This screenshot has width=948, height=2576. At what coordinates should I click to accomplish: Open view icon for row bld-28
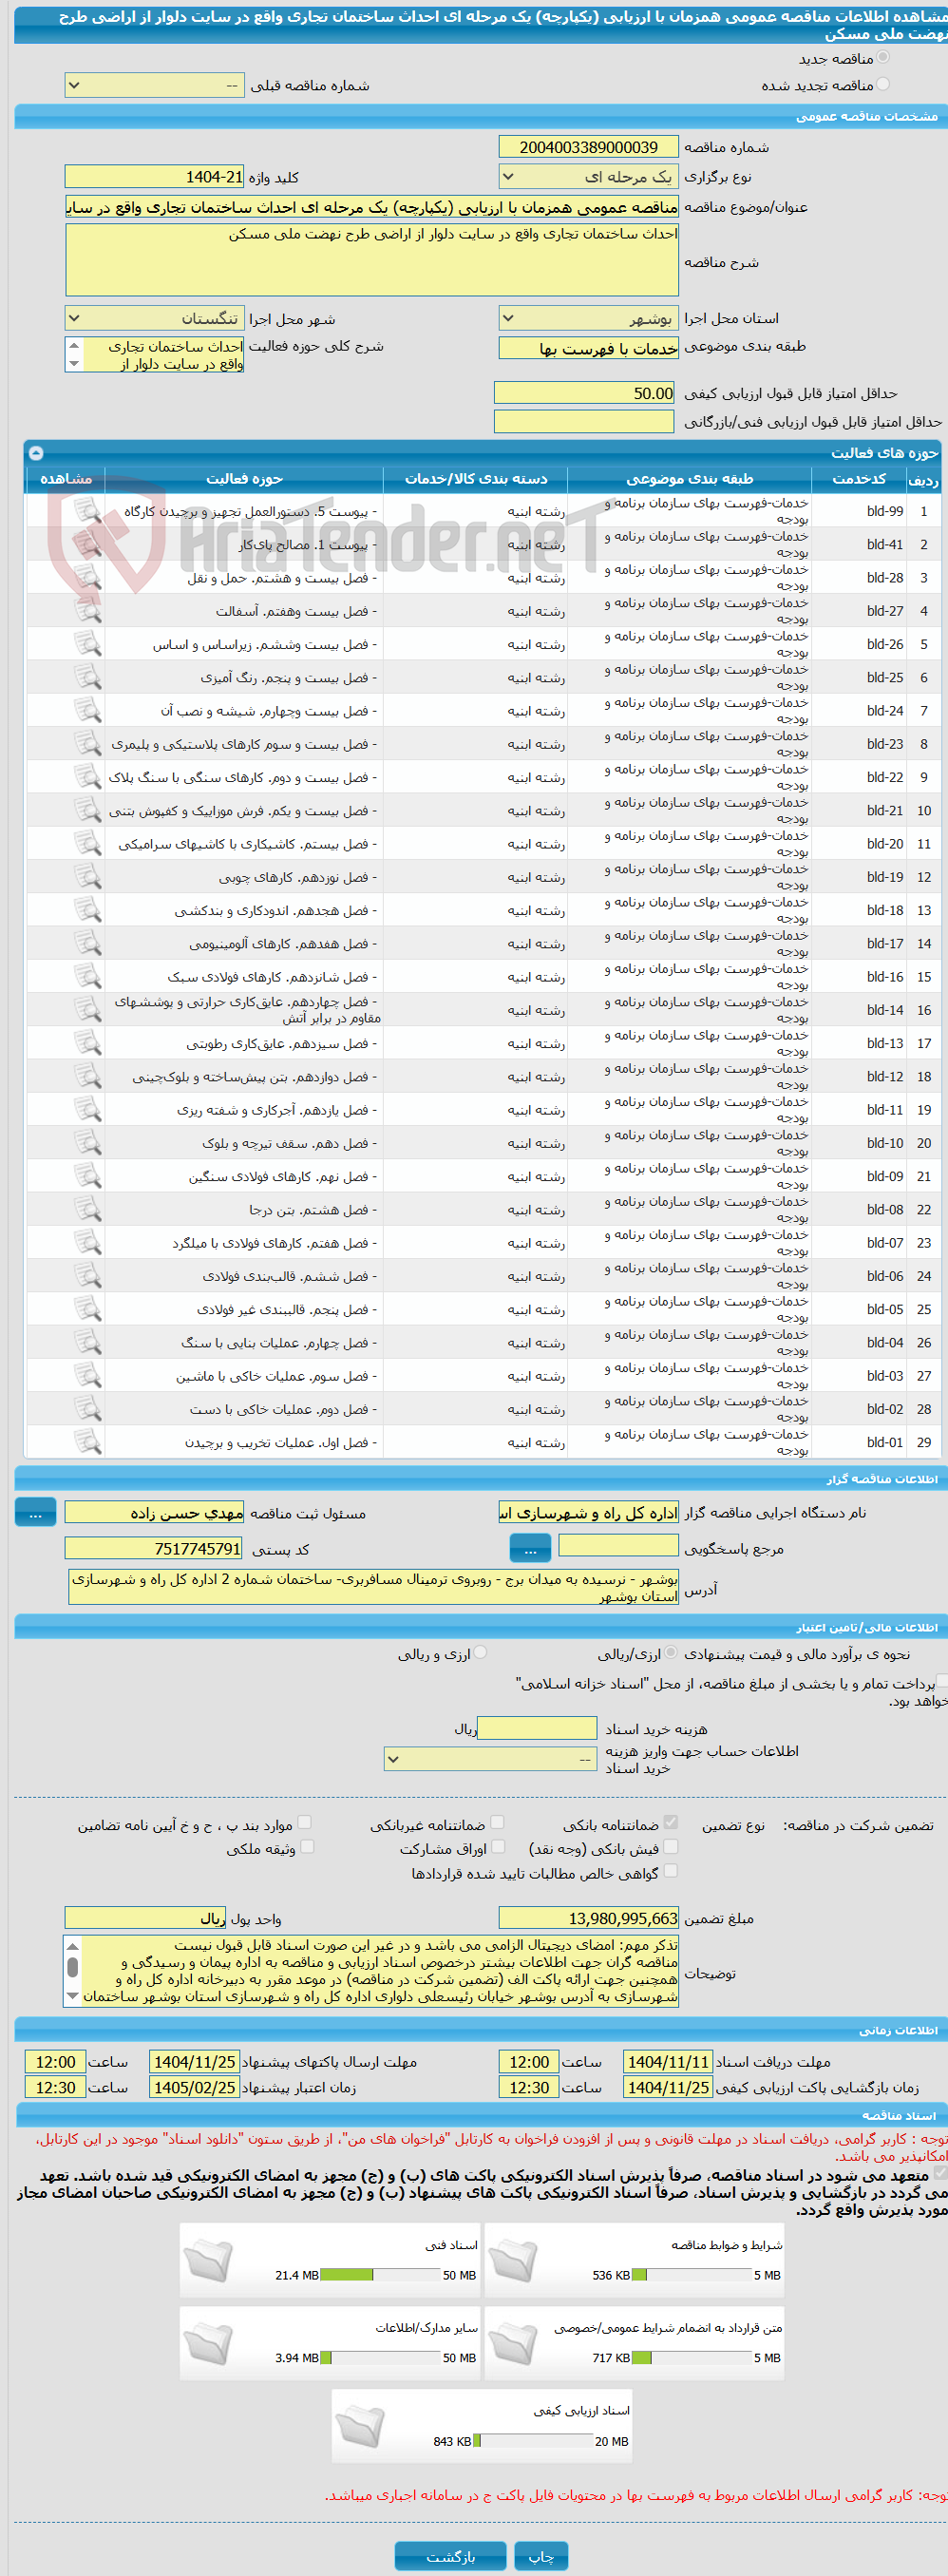(88, 578)
